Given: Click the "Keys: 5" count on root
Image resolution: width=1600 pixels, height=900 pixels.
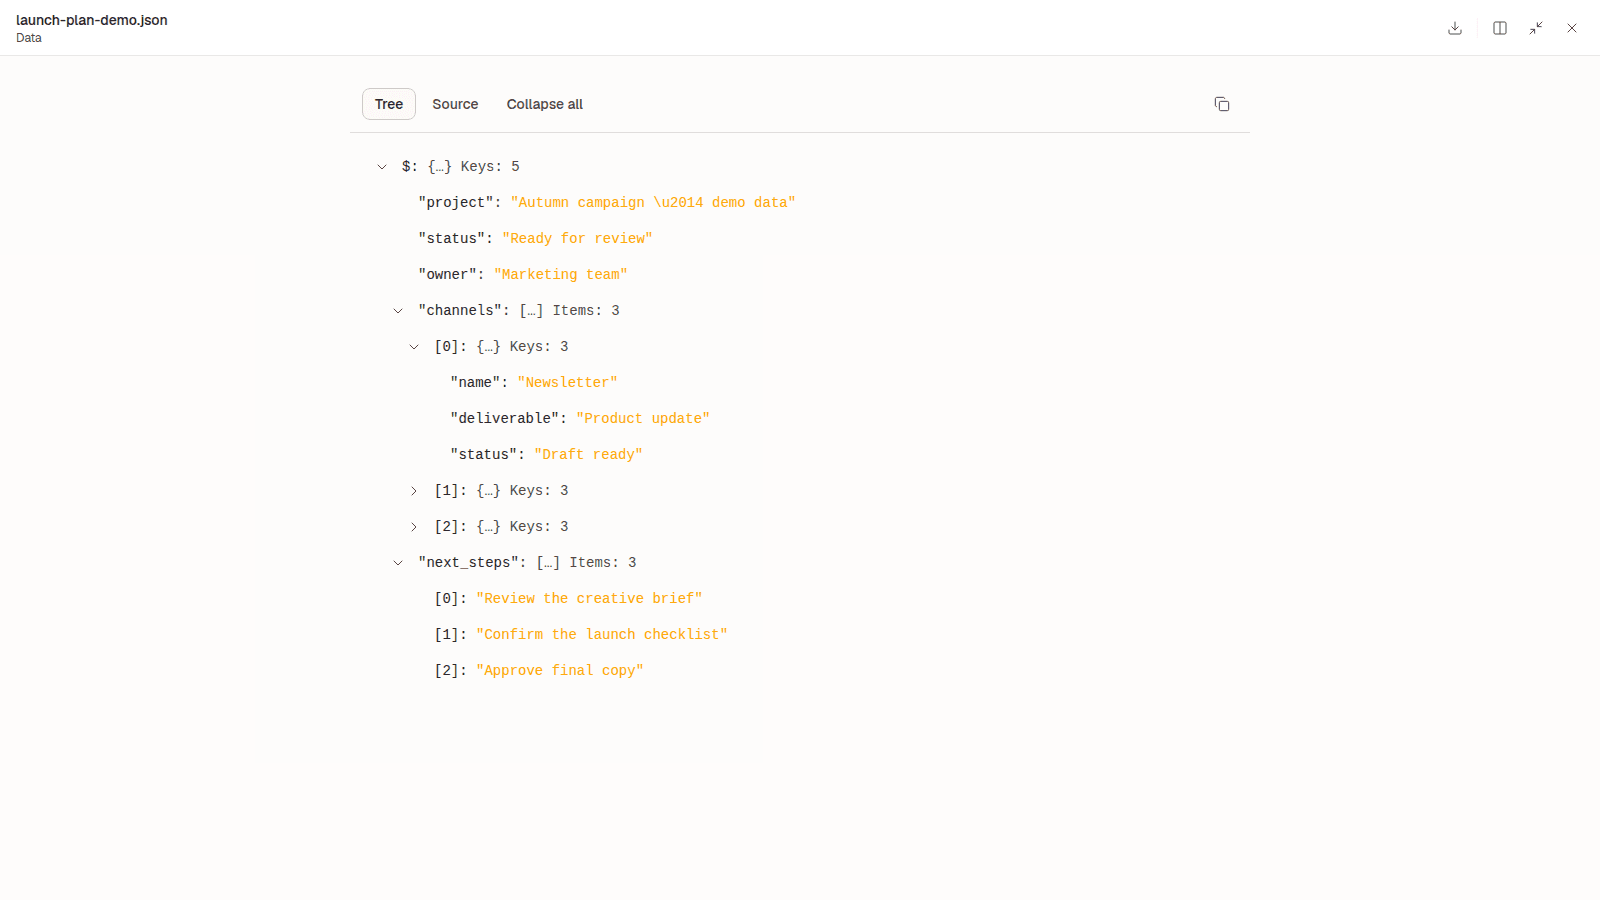Looking at the screenshot, I should [x=490, y=166].
